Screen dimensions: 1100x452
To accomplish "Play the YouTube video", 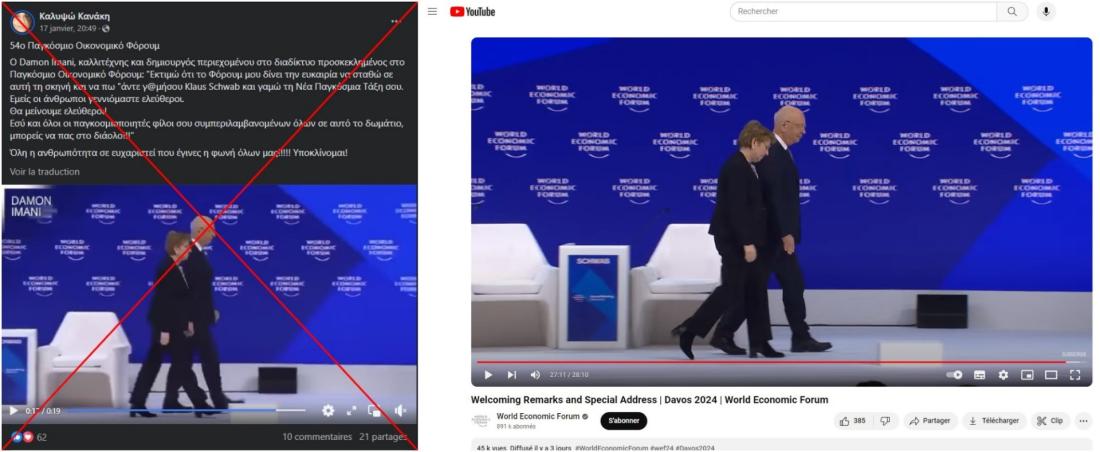I will tap(488, 375).
